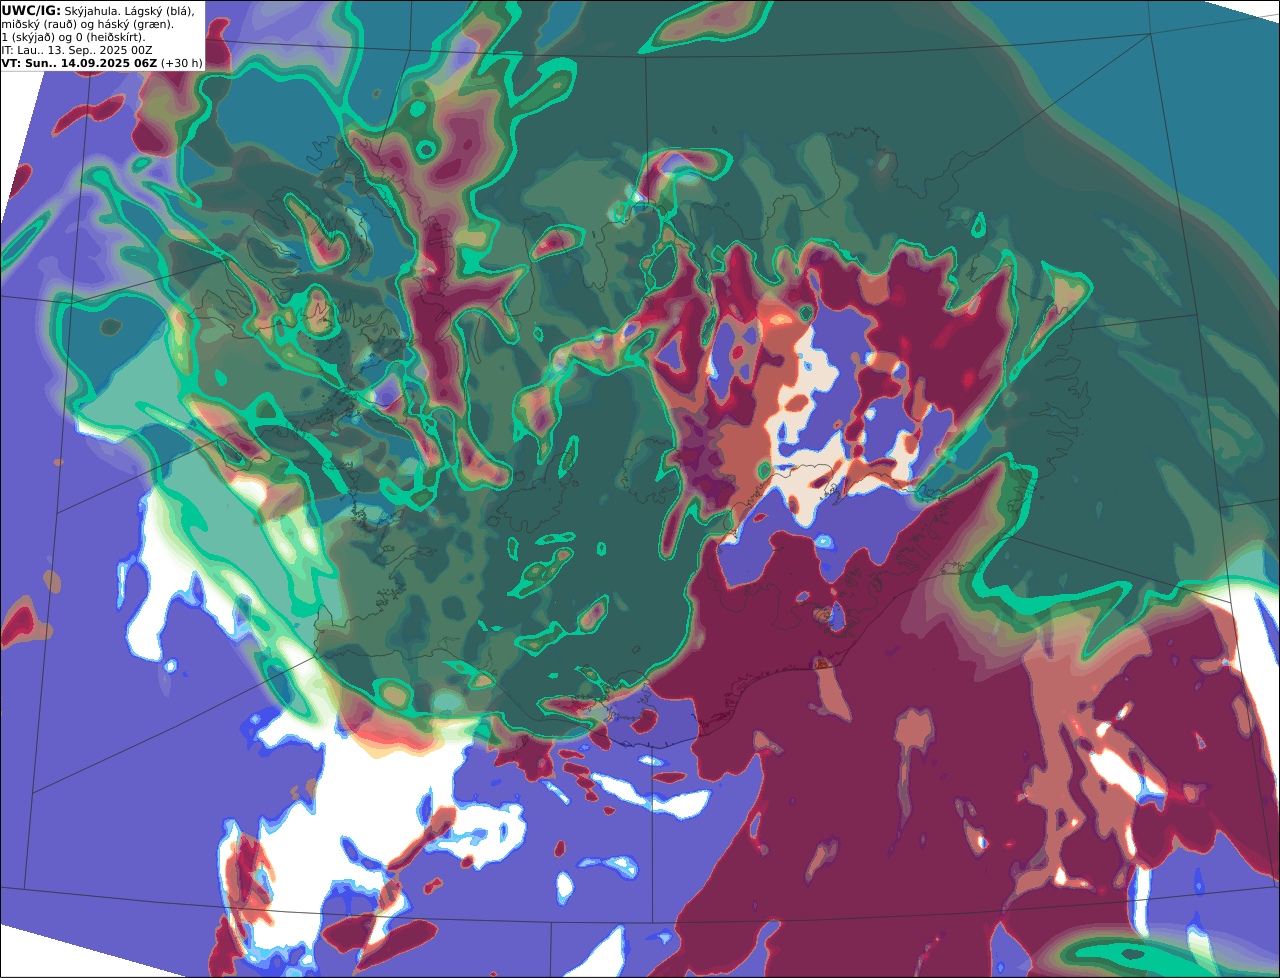Click the 'VT: Sun.. 14.09.2025 06Z' valid time
Screen dimensions: 1280x978
tap(79, 63)
